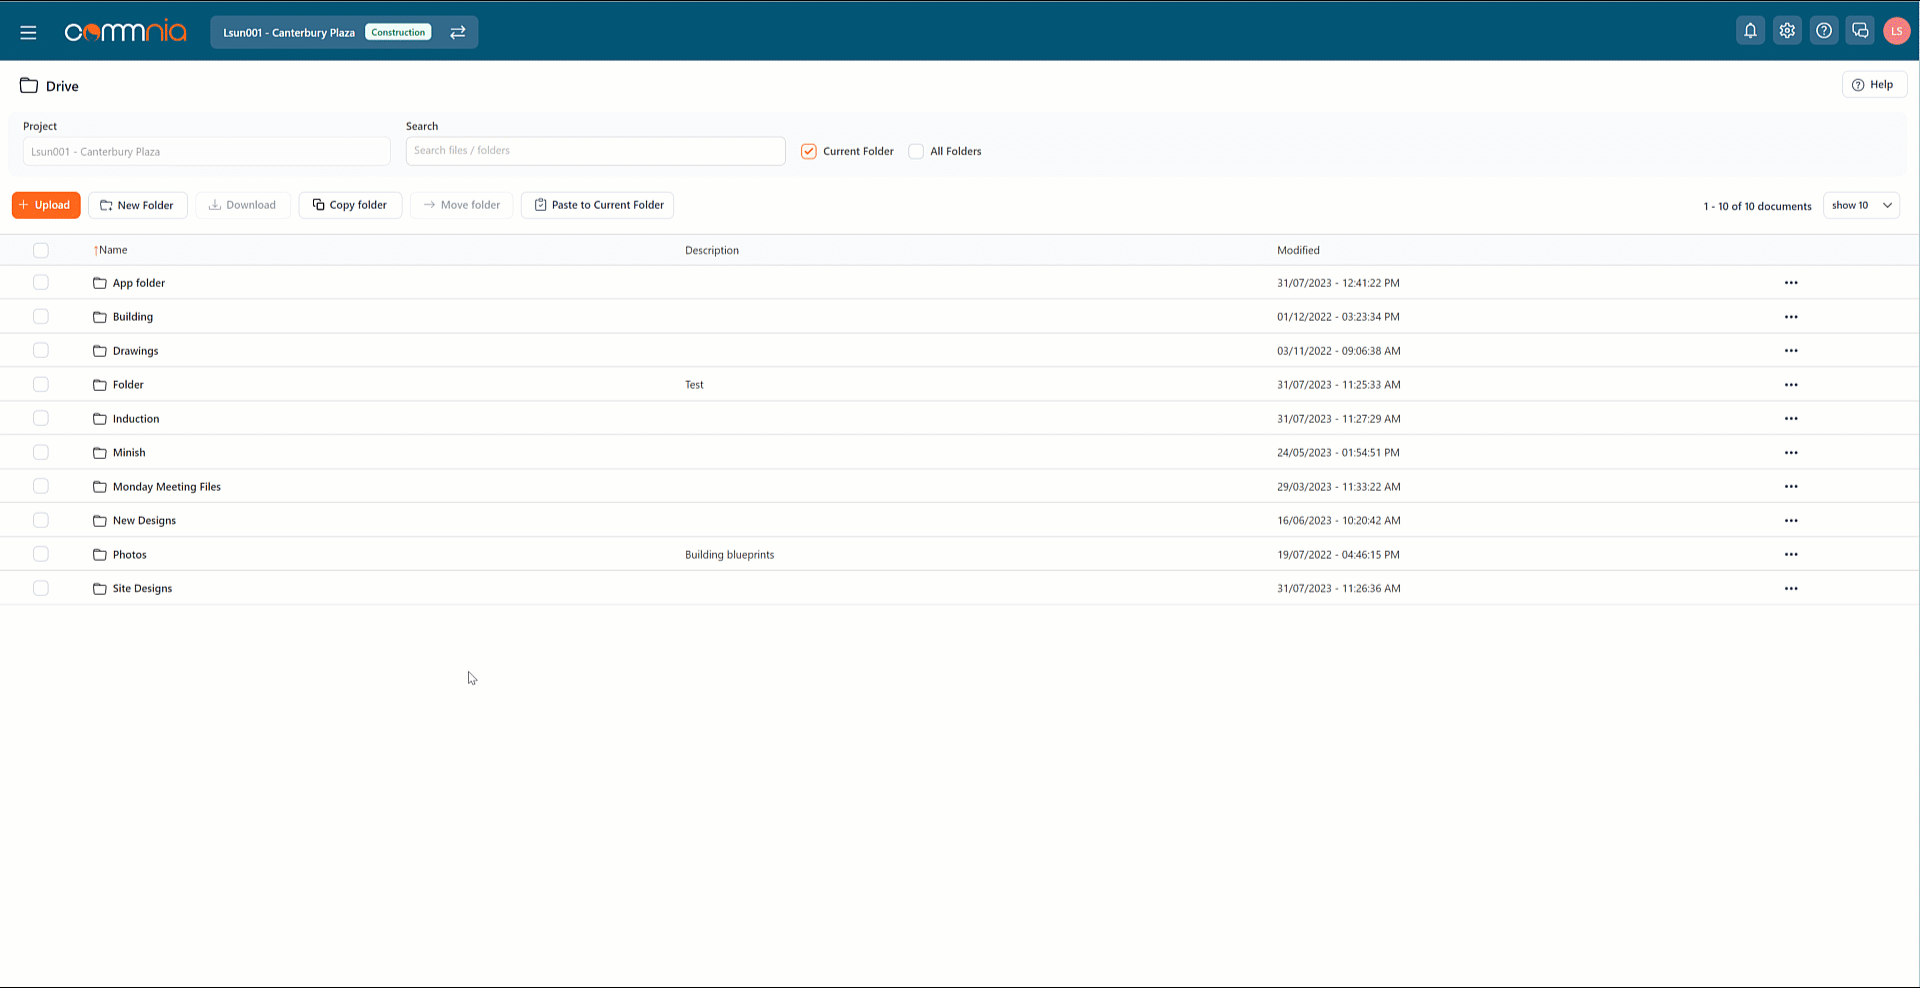This screenshot has height=988, width=1920.
Task: Open the Project selector field
Action: [x=206, y=152]
